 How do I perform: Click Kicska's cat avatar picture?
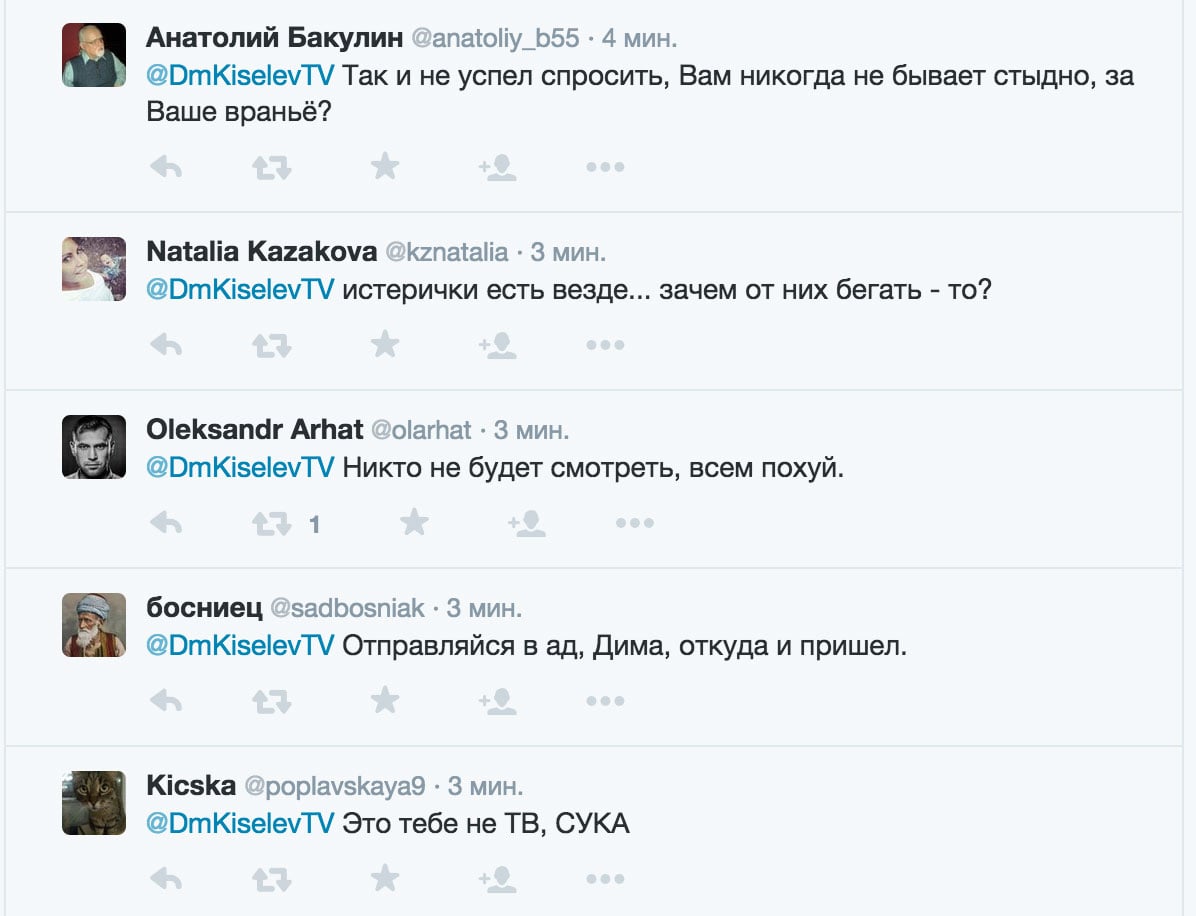[94, 802]
